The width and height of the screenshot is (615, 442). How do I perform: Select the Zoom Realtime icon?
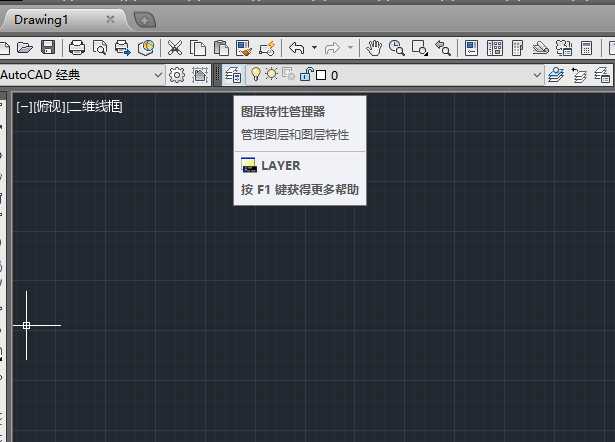point(397,48)
